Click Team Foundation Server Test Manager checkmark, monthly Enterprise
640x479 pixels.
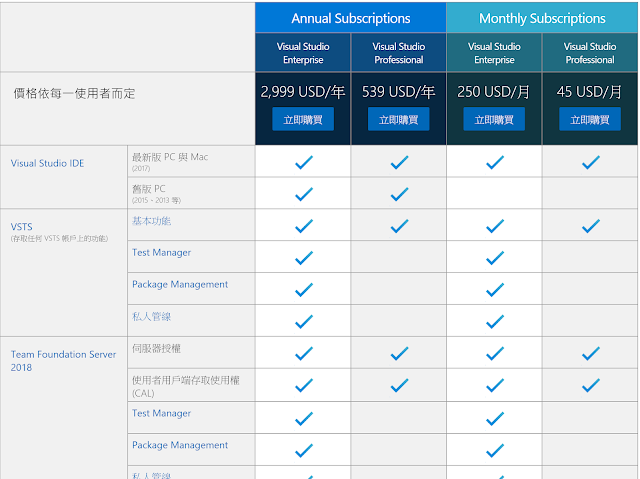click(495, 419)
